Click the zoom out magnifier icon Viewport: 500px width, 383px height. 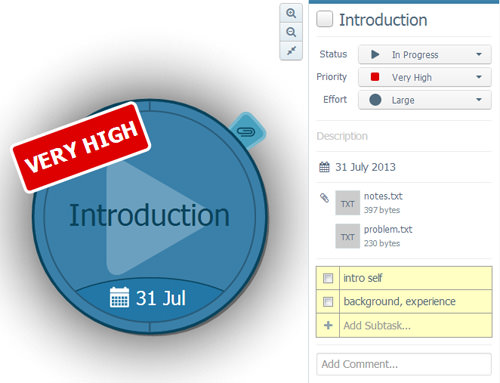point(291,32)
